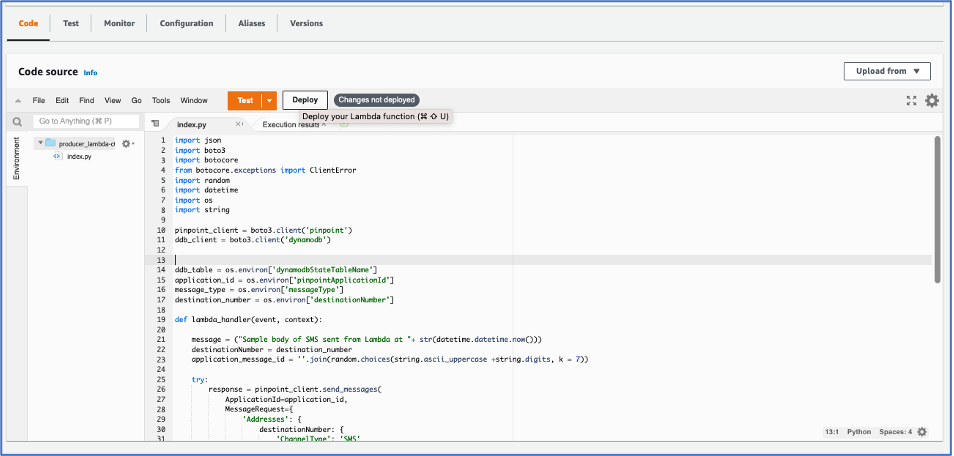This screenshot has width=954, height=456.
Task: Click the tab list icon left of index.py
Action: (154, 124)
